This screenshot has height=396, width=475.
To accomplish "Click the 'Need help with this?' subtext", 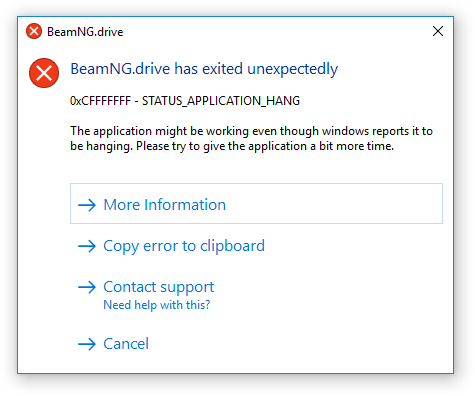I will click(157, 305).
